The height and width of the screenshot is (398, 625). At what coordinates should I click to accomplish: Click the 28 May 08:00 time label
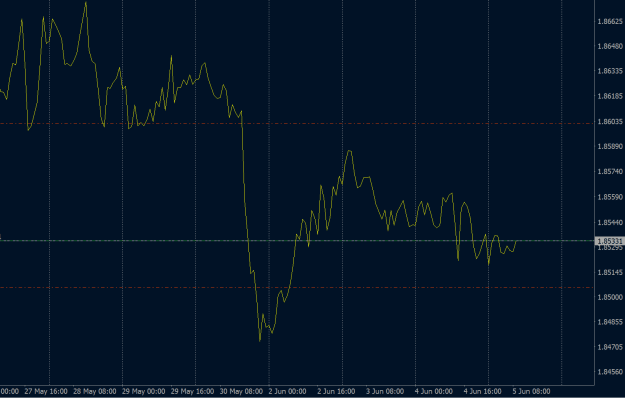tap(95, 392)
